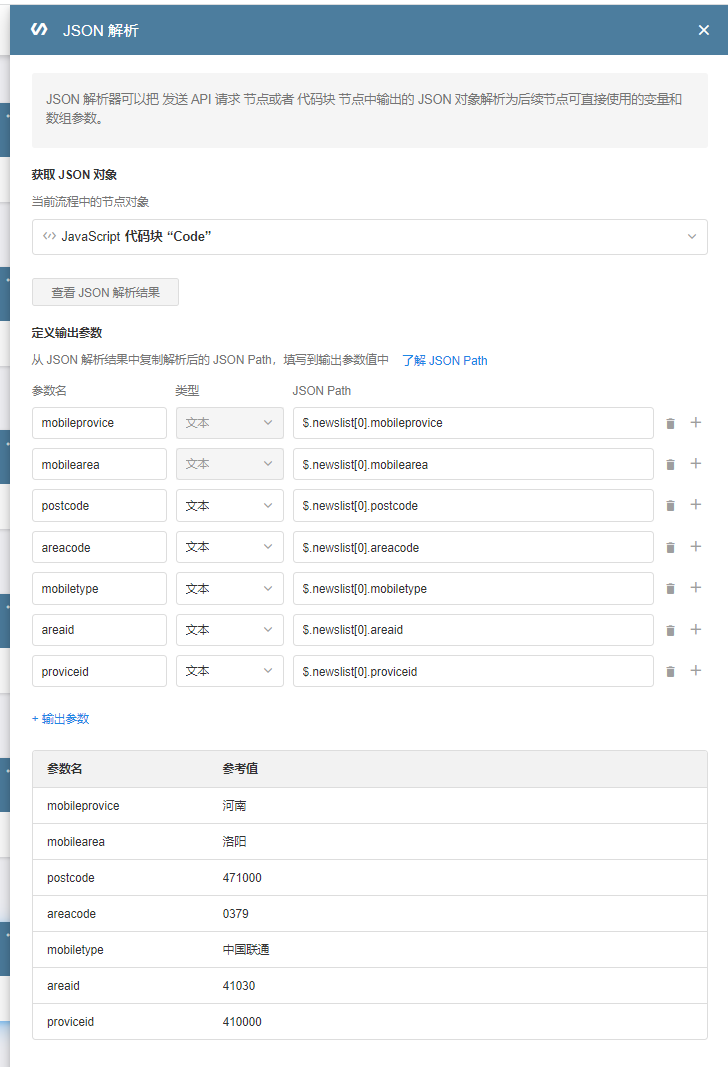Click JSON Path field for mobileprovice
The image size is (728, 1067).
tap(472, 423)
